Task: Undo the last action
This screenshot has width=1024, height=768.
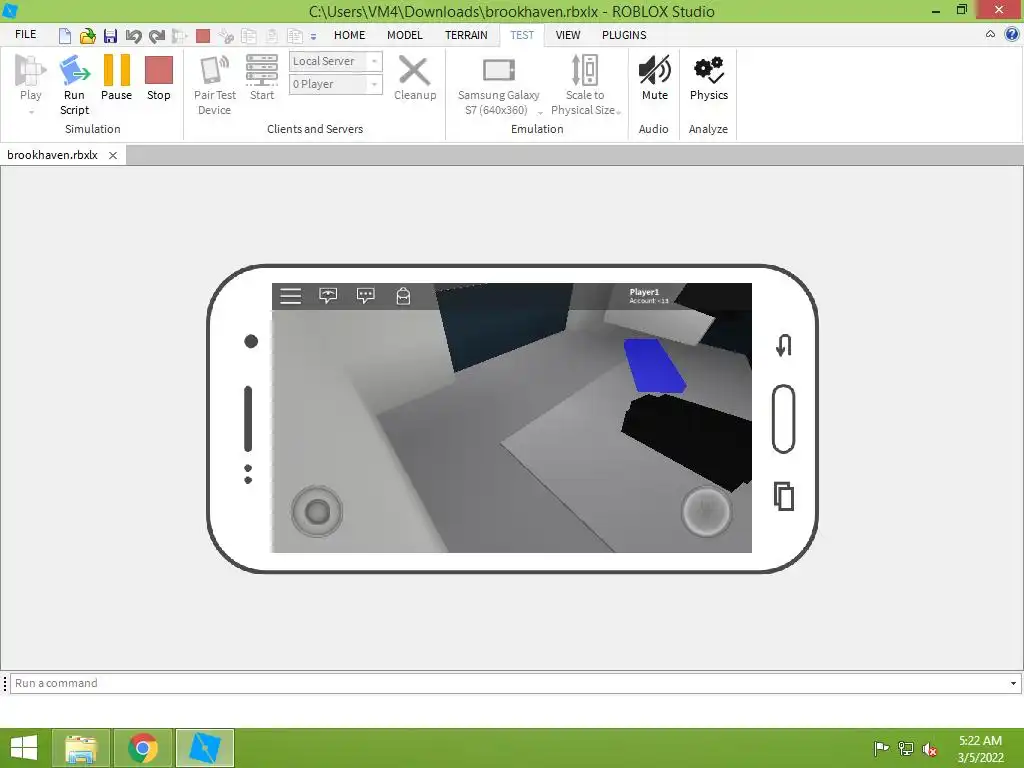Action: click(133, 35)
